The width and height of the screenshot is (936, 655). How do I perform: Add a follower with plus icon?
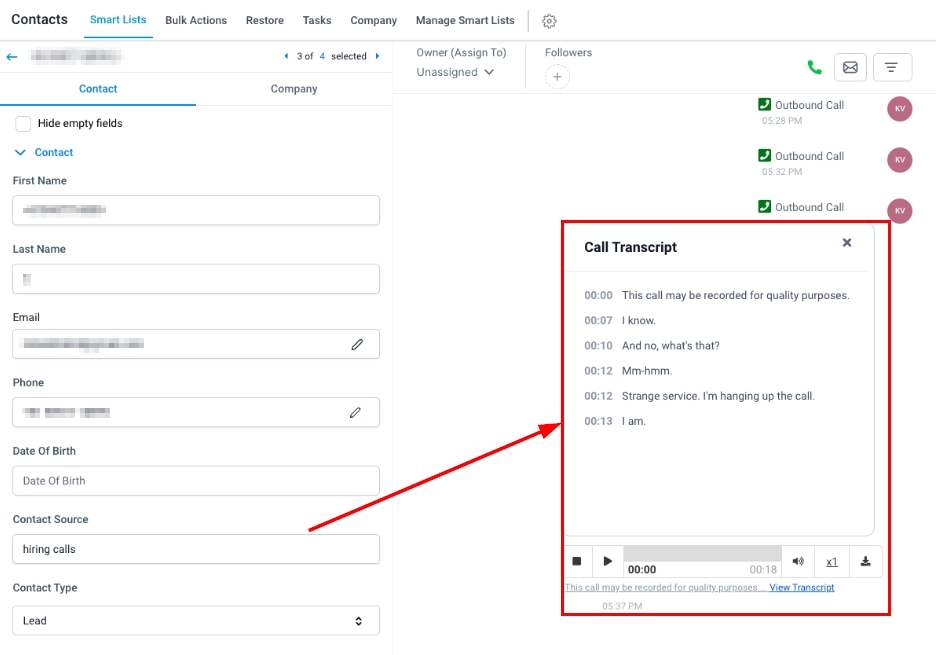(557, 77)
